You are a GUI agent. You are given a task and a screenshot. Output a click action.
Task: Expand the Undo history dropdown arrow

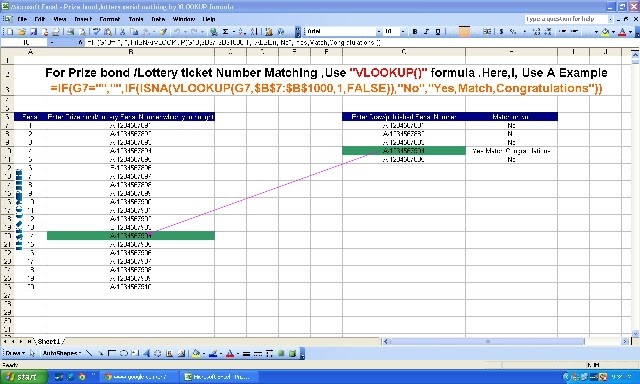(185, 31)
